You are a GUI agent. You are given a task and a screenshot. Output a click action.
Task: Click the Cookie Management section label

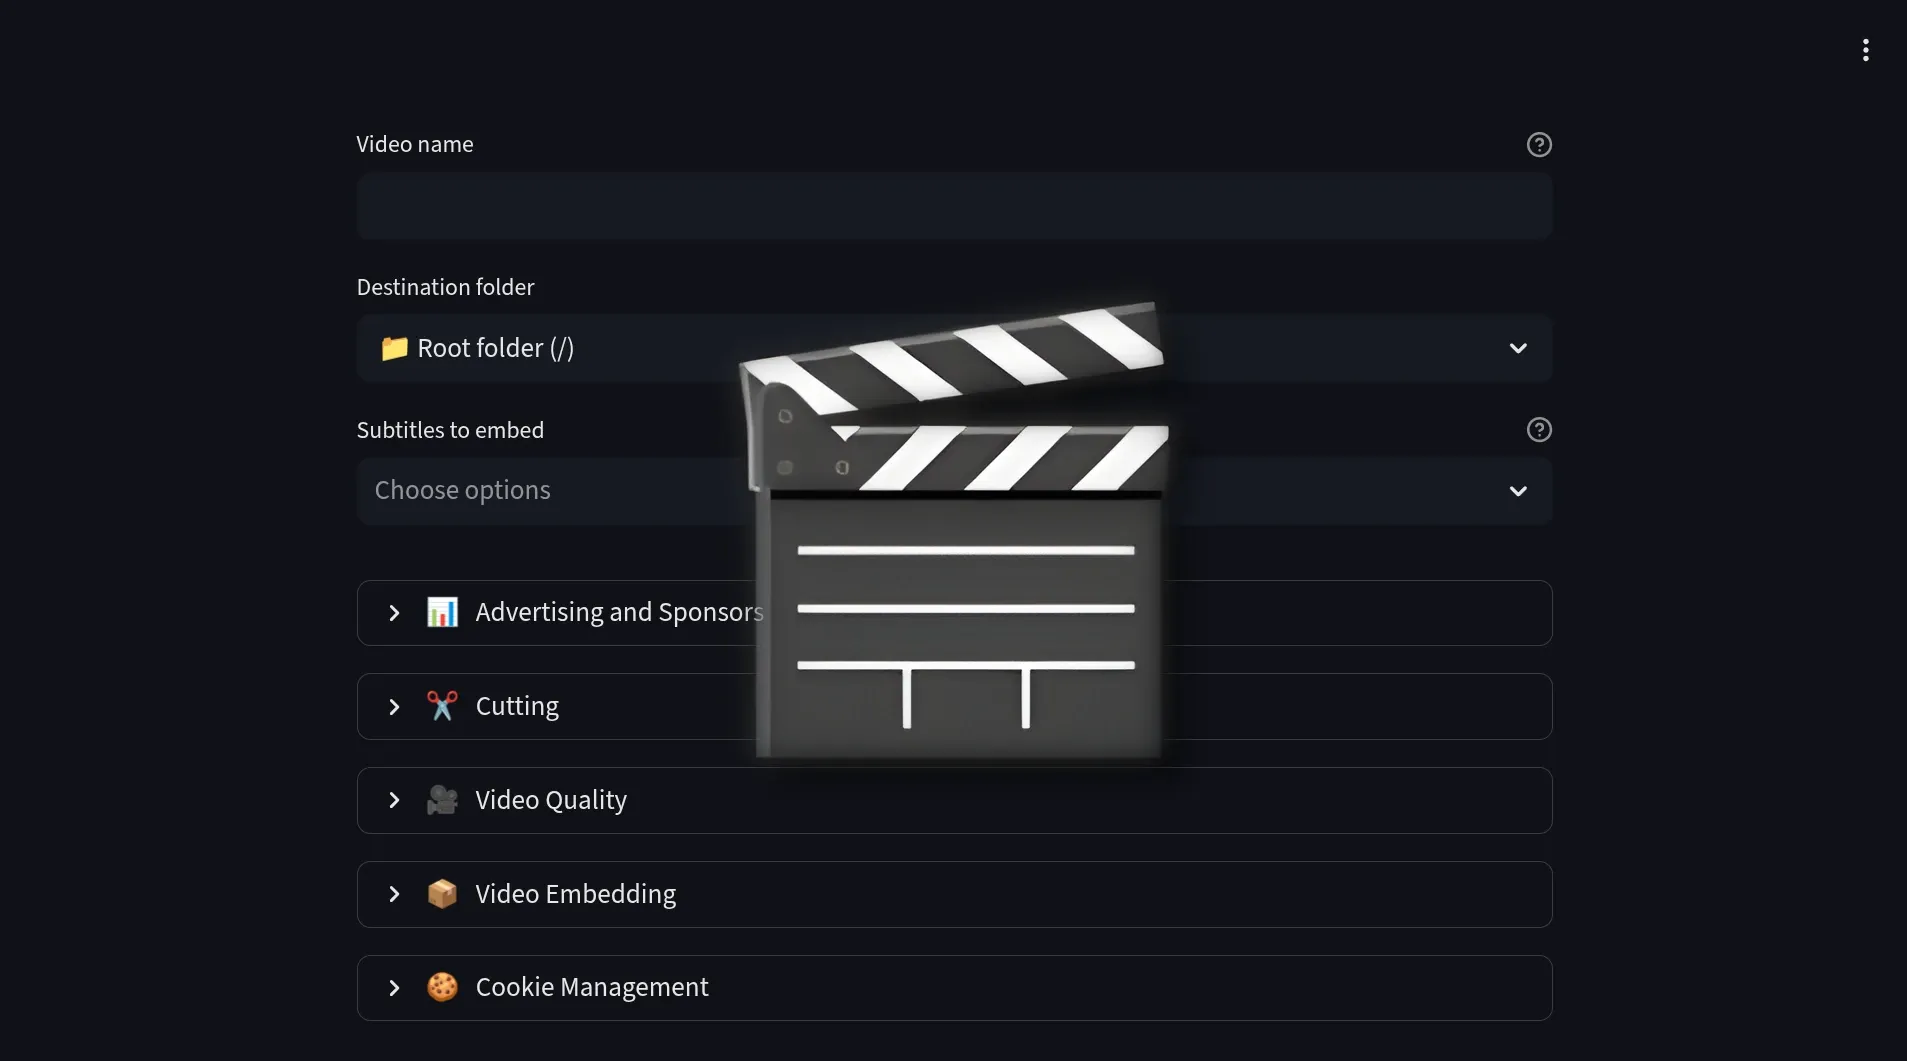point(591,987)
